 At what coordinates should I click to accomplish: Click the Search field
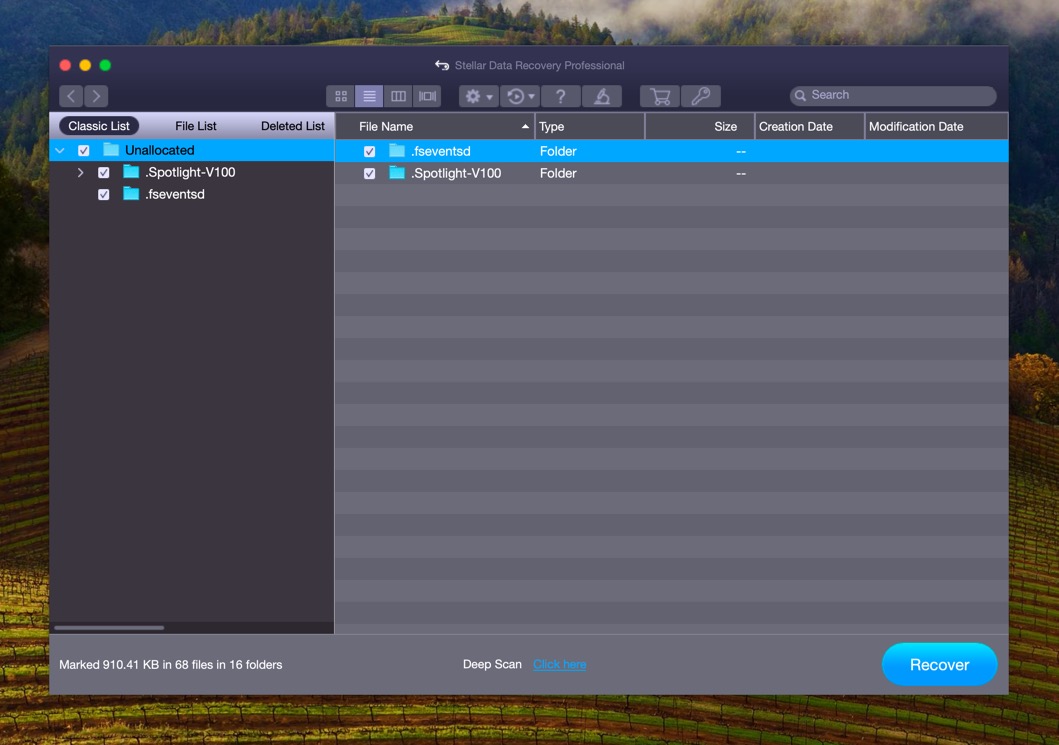coord(893,95)
